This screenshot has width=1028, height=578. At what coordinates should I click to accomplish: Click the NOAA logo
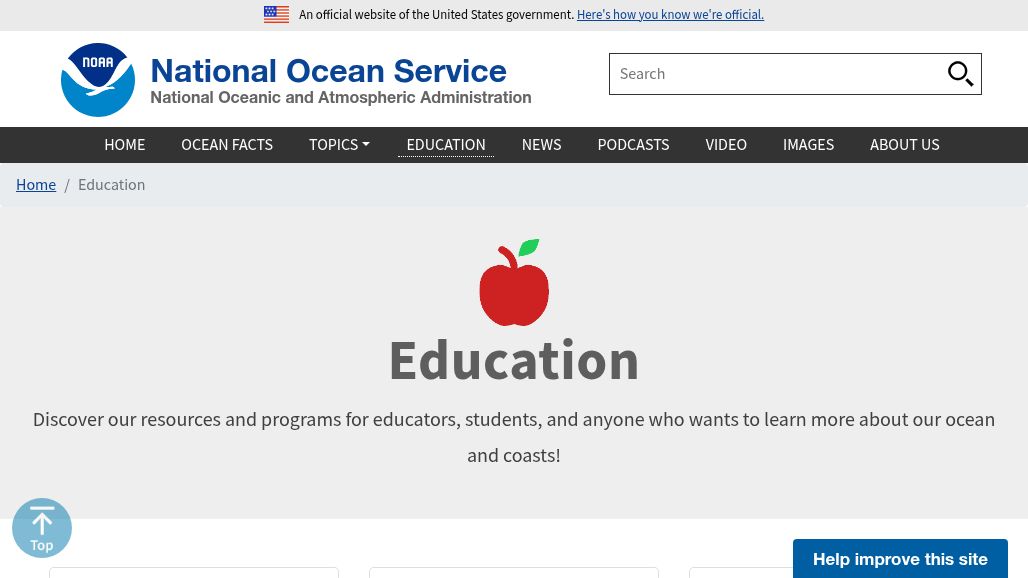pyautogui.click(x=97, y=79)
